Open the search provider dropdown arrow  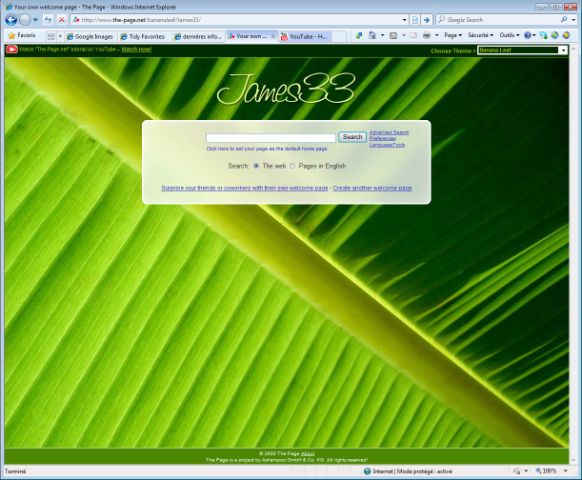coord(573,20)
